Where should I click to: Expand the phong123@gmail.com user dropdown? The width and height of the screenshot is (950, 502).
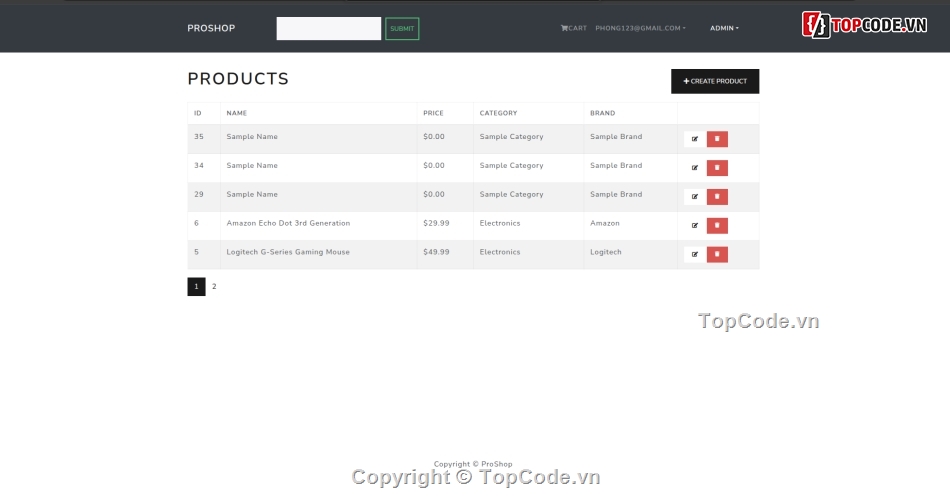click(640, 28)
